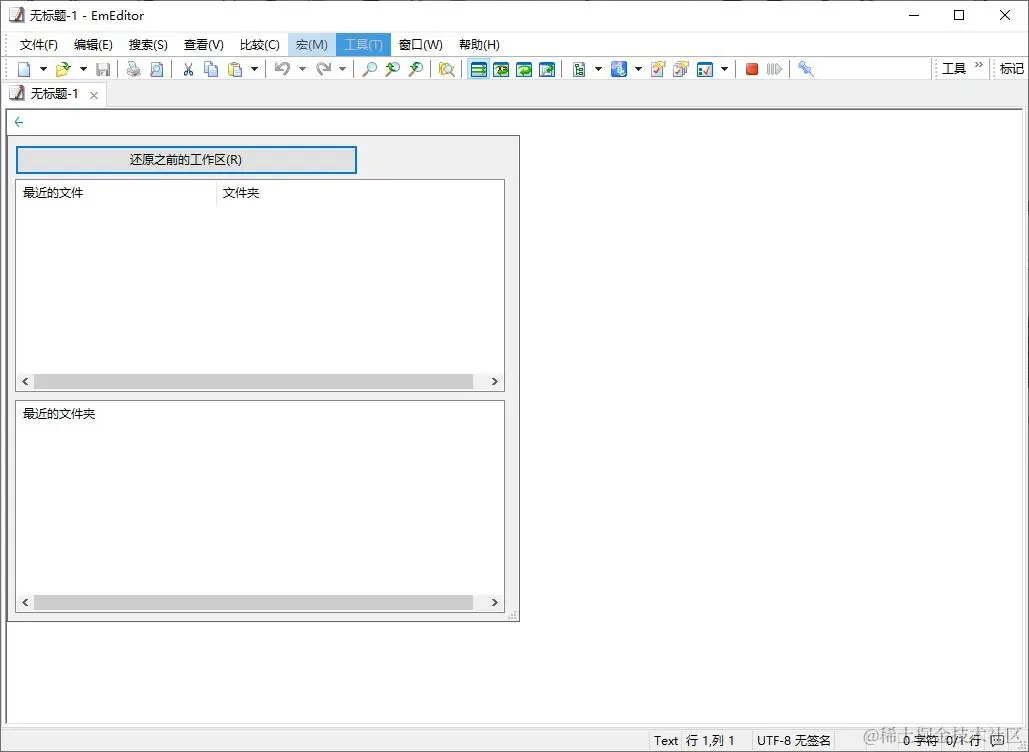Click the Save floppy disk icon

[103, 69]
